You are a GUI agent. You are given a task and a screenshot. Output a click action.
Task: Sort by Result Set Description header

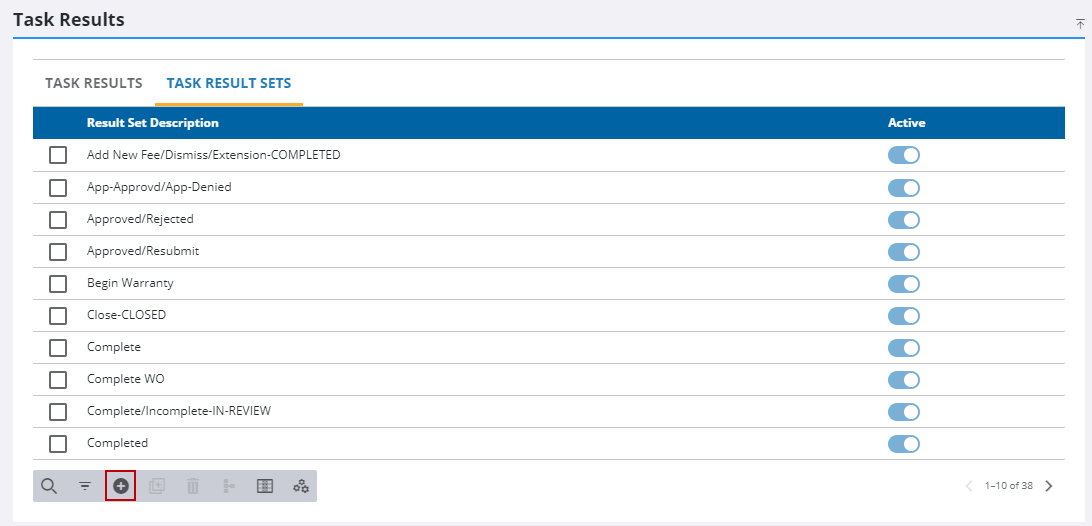tap(153, 123)
